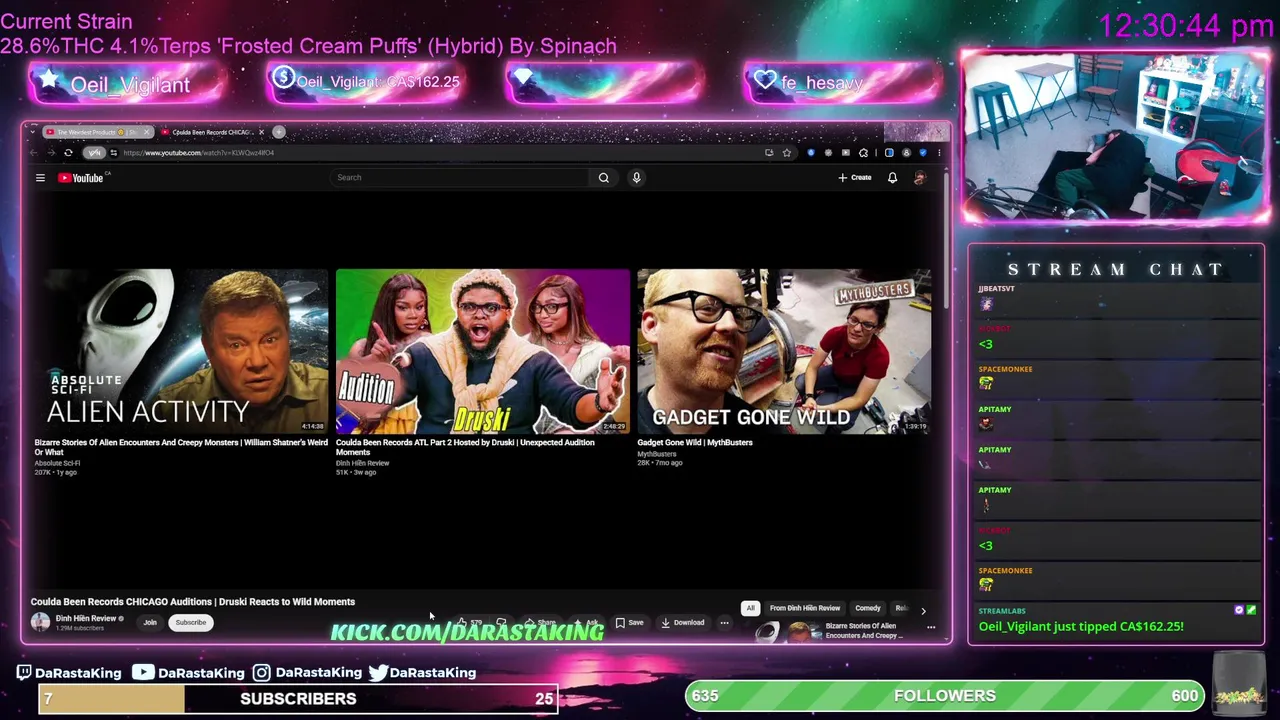Open Bizarre Stories Of Alien Encounters title link

coord(181,447)
